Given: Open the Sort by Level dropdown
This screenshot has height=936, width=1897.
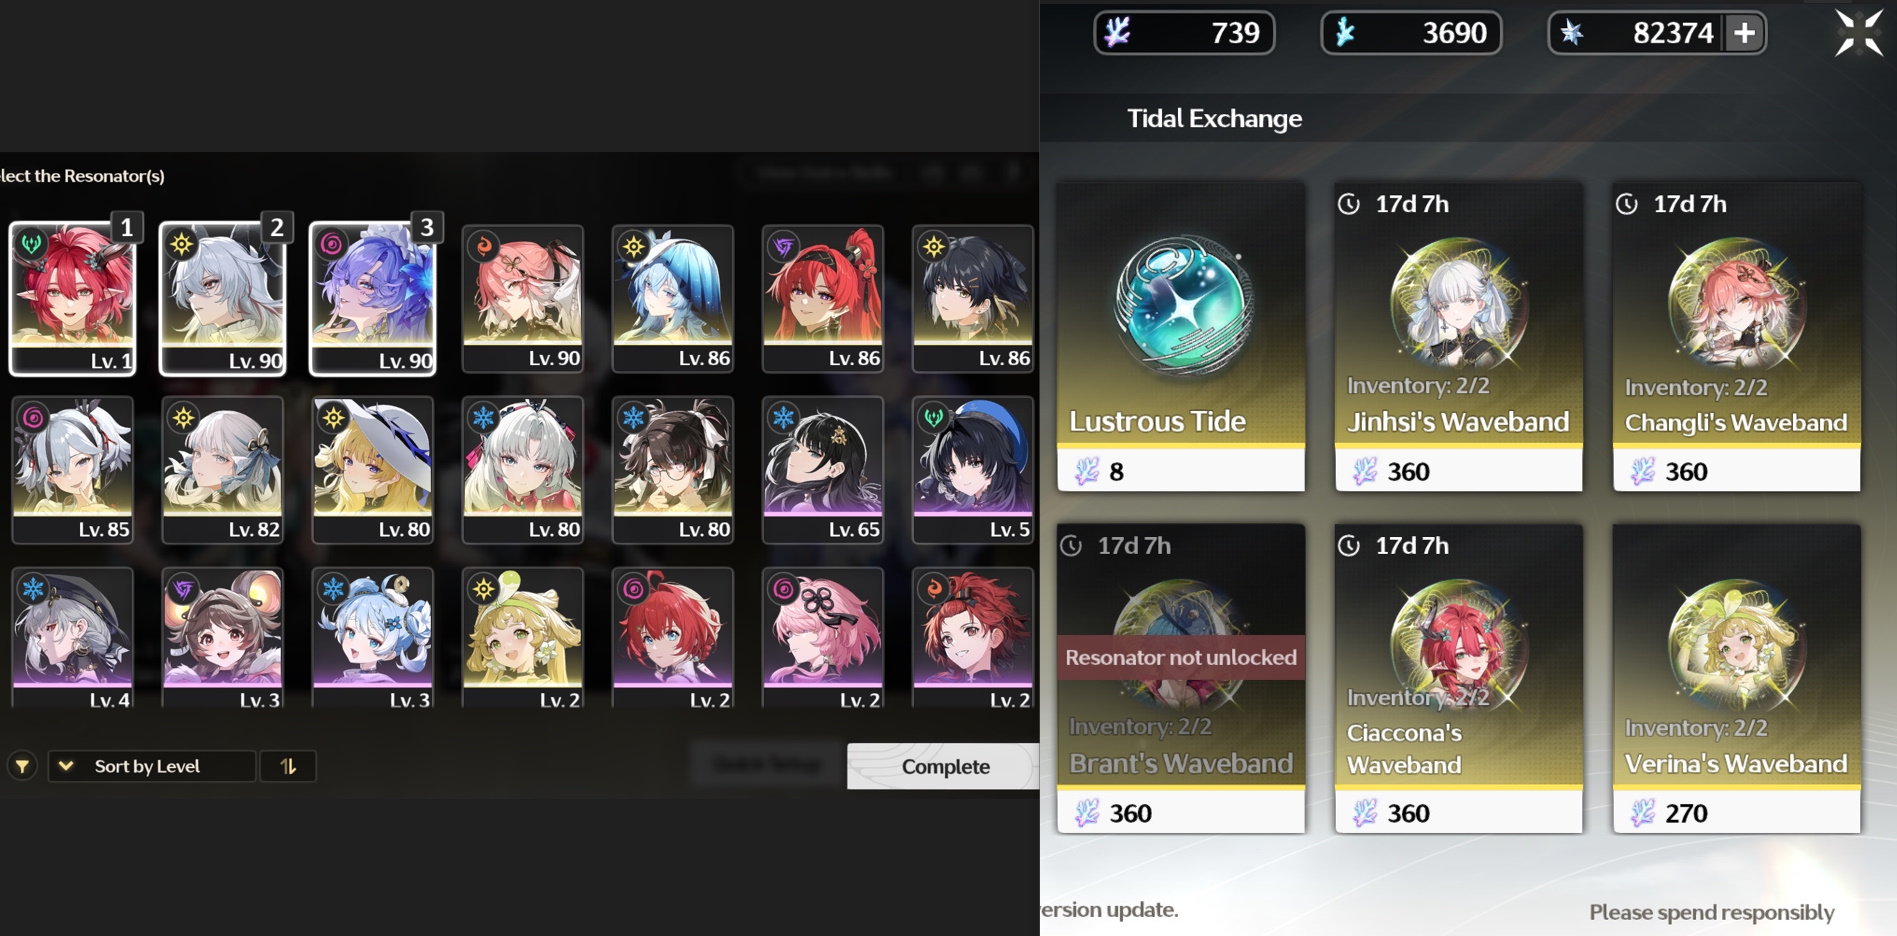Looking at the screenshot, I should pos(152,767).
